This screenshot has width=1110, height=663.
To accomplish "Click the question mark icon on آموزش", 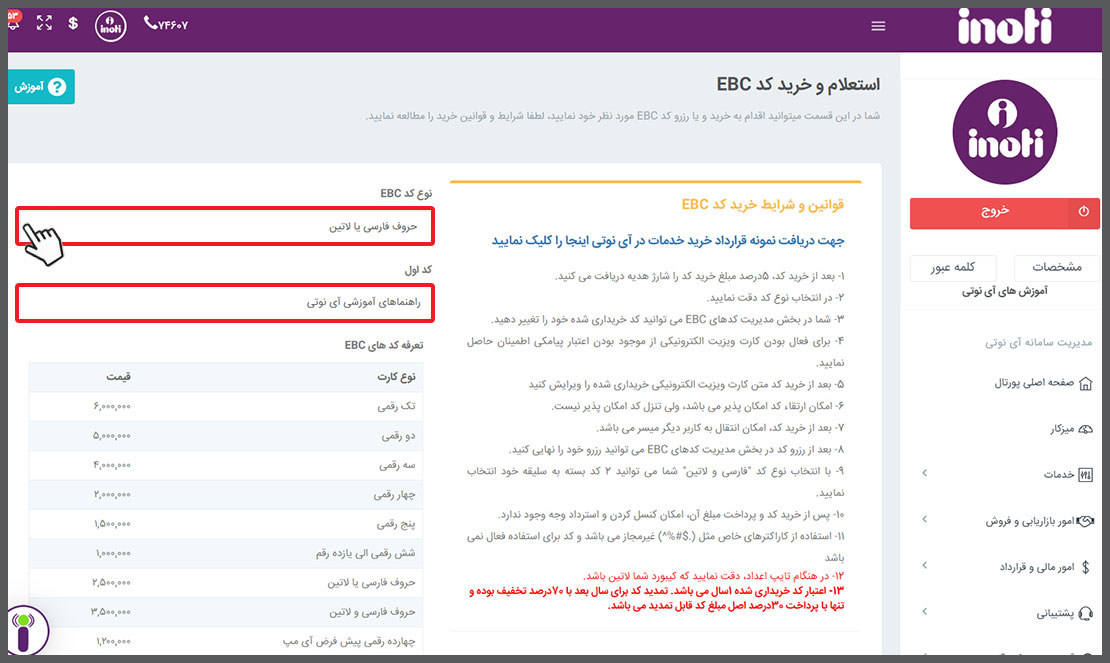I will (57, 86).
